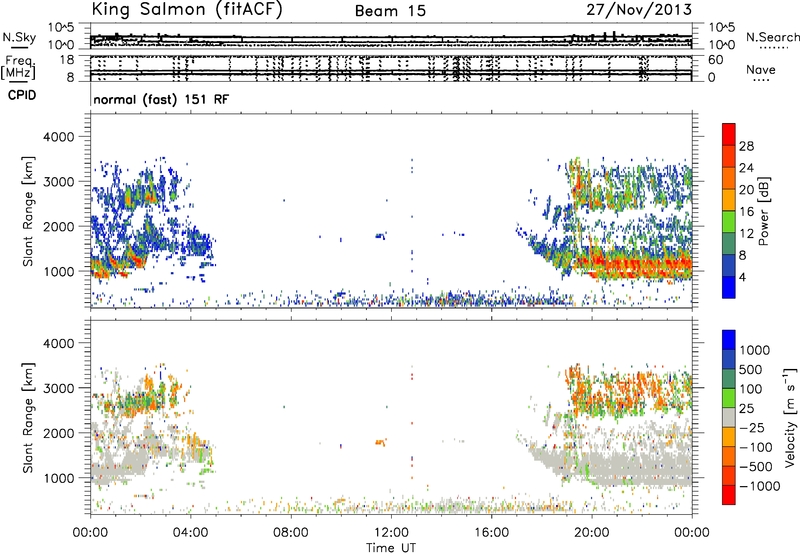Click the 'CPID' label
Viewport: 800px width, 554px height.
[x=22, y=95]
